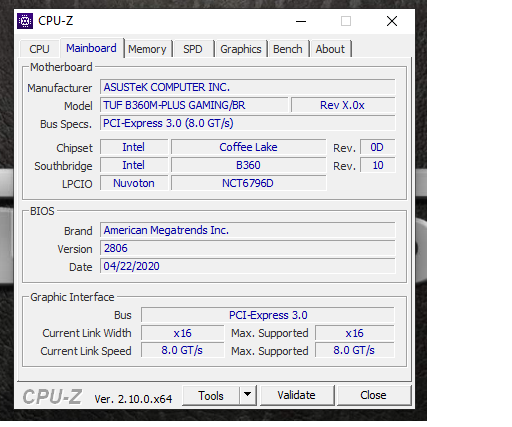Click the NCT6796D value

(248, 183)
